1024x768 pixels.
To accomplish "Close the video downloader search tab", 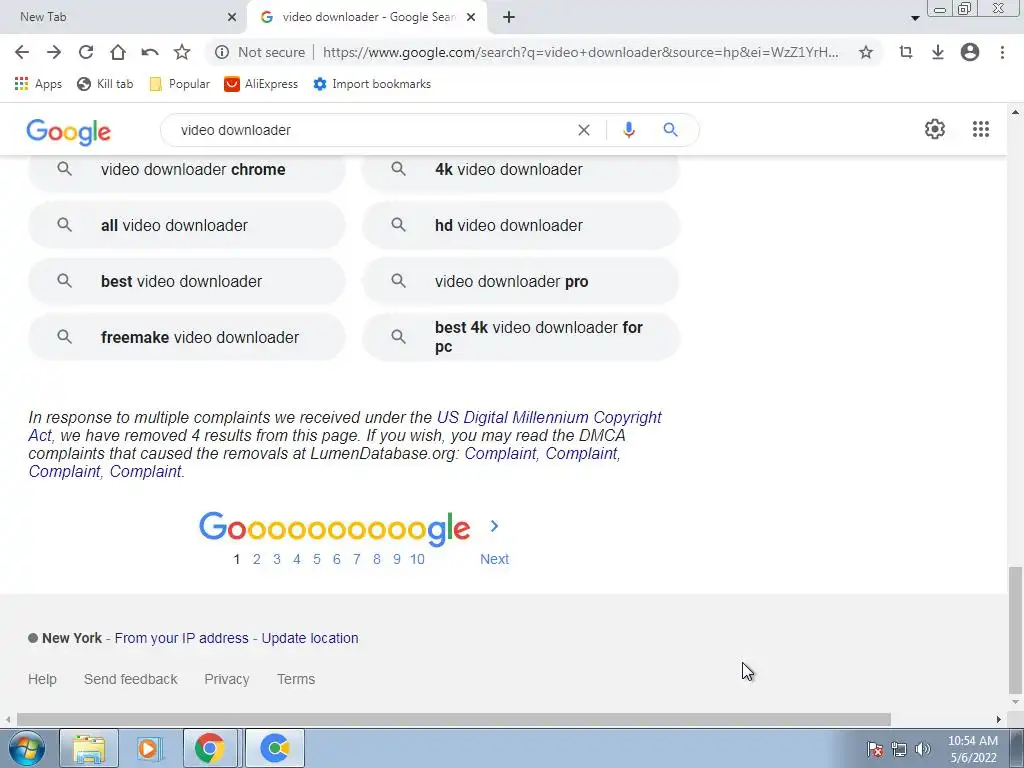I will [471, 18].
